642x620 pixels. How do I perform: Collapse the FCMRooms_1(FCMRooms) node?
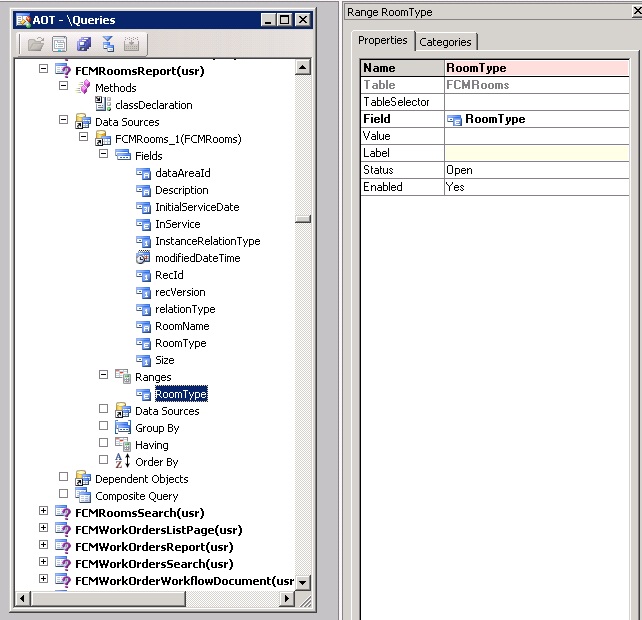[84, 136]
